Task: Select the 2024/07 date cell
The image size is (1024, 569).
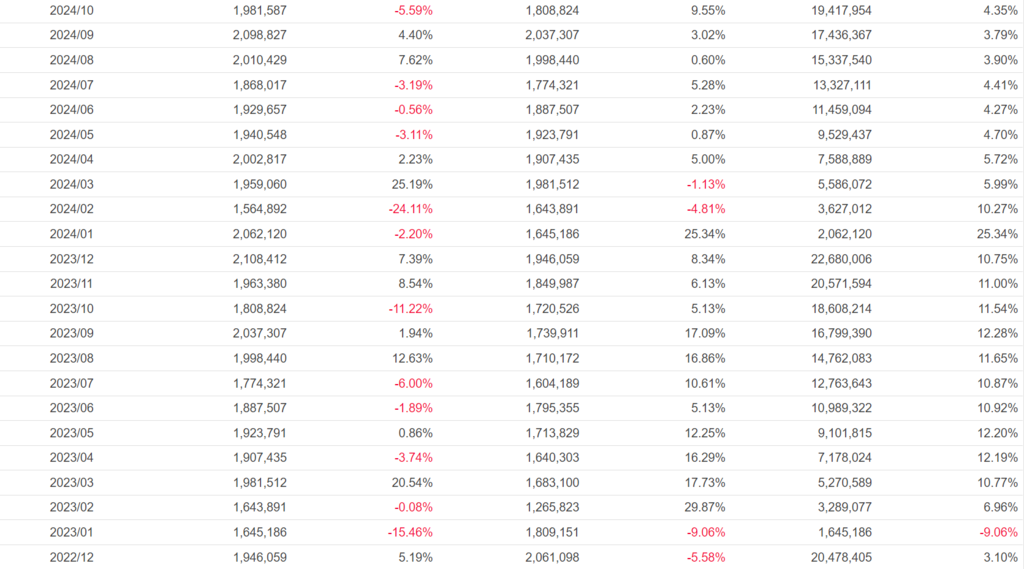Action: (x=71, y=85)
